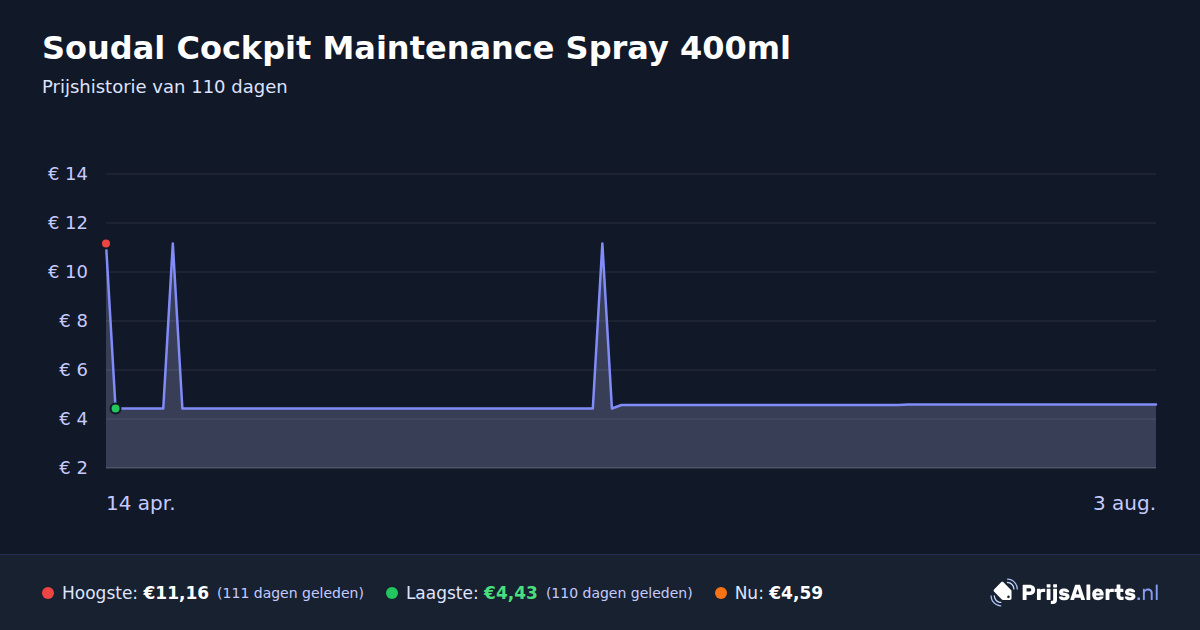Click the lowest price value €4,43

pyautogui.click(x=510, y=593)
